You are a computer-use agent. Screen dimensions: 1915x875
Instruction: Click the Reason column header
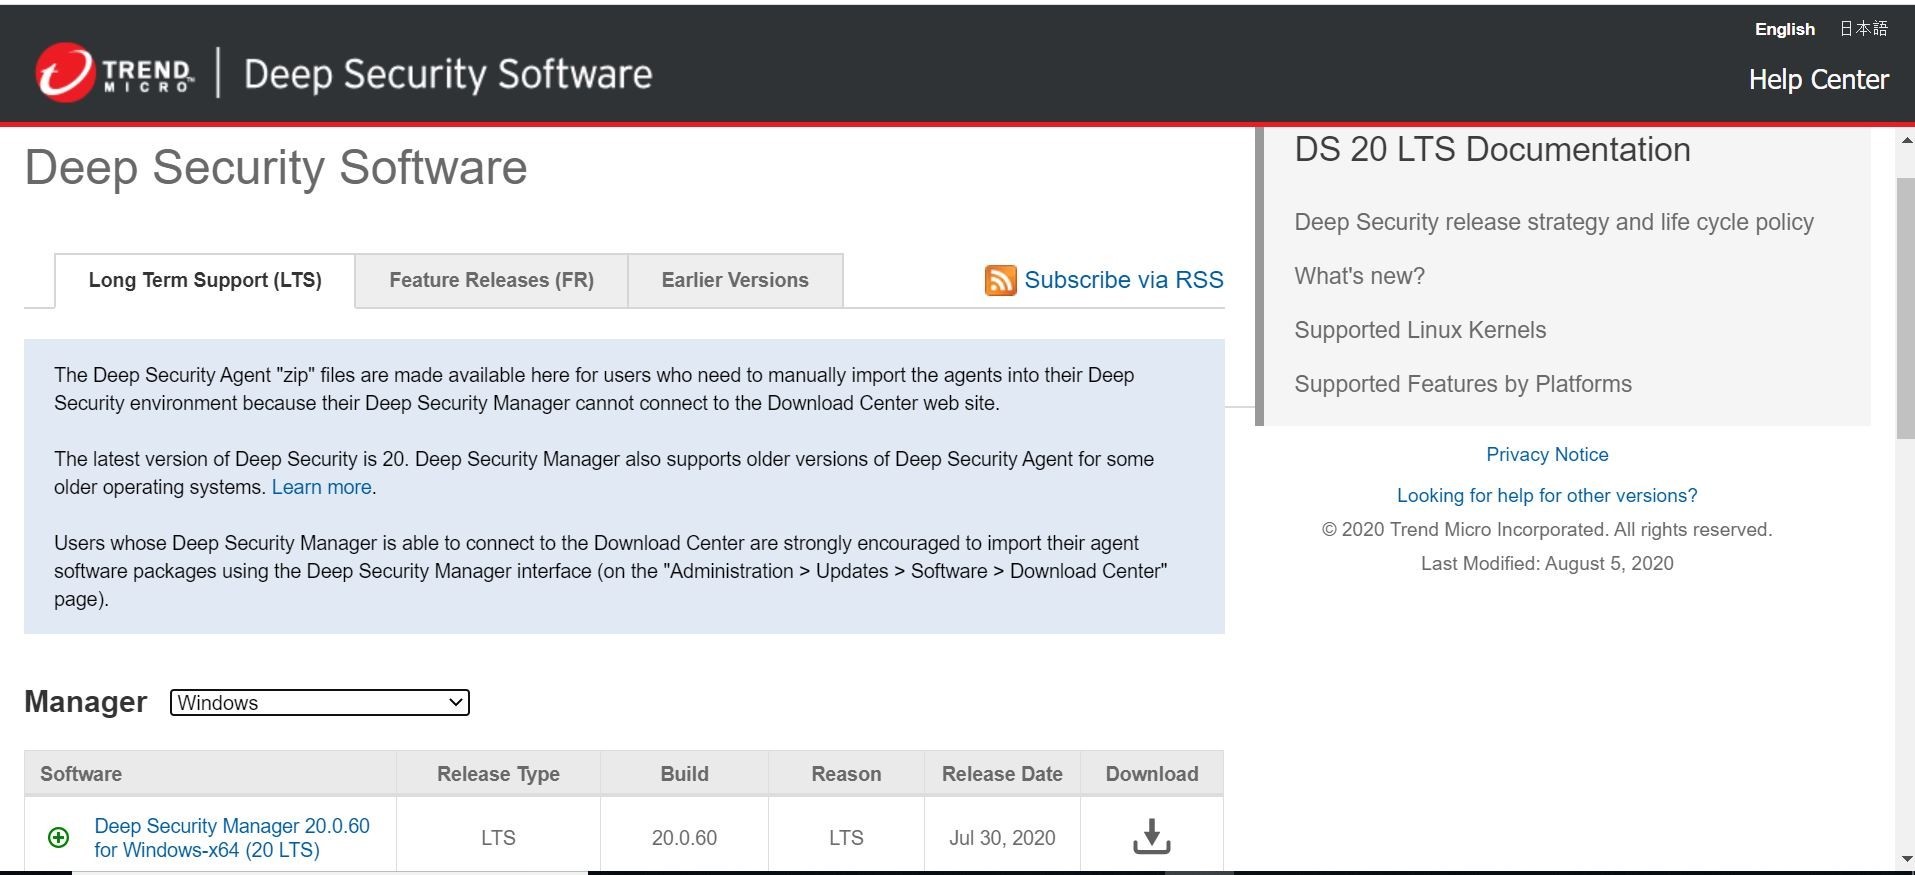(846, 774)
